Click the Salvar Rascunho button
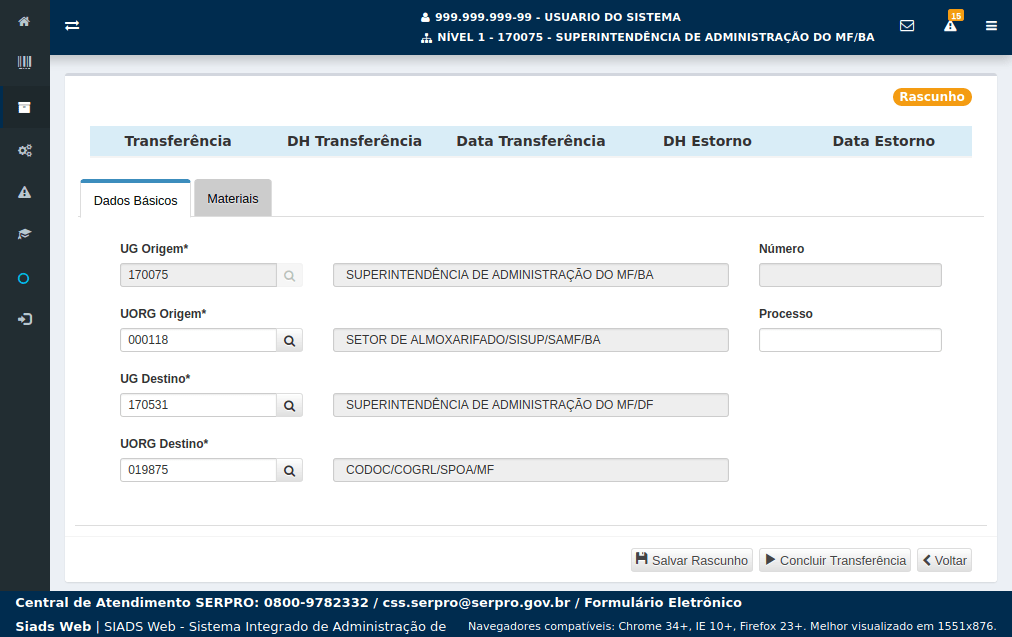Image resolution: width=1012 pixels, height=637 pixels. pyautogui.click(x=692, y=560)
